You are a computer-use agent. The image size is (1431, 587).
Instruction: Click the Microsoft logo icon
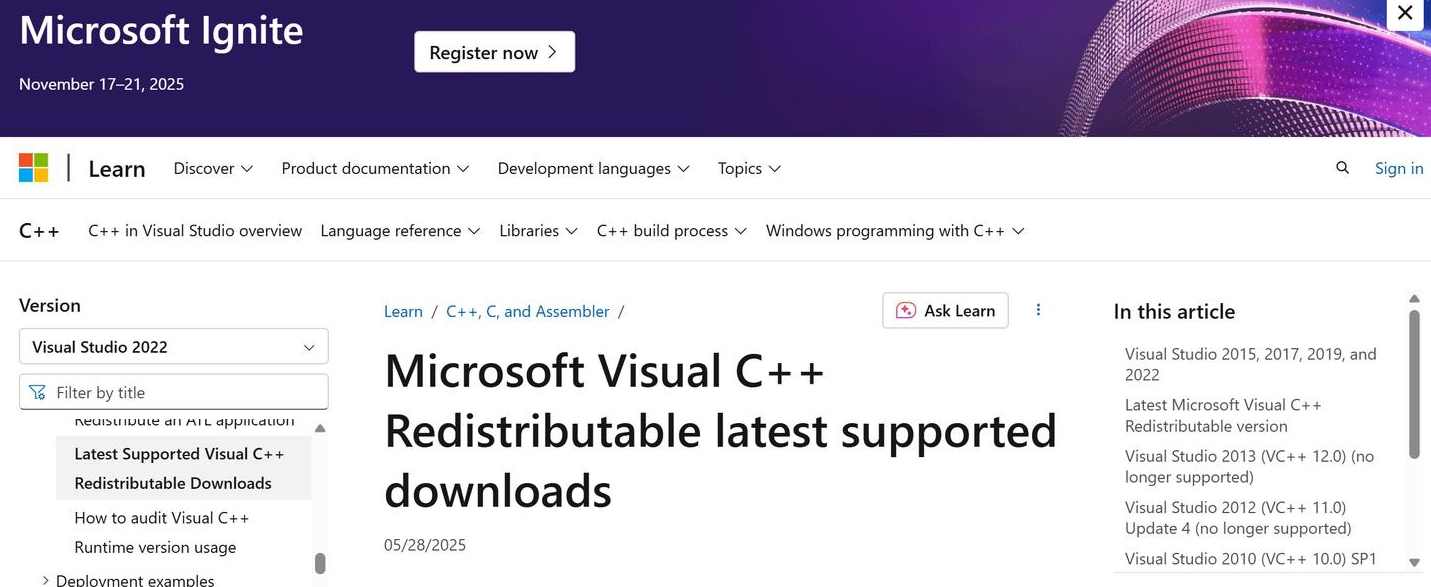click(33, 168)
